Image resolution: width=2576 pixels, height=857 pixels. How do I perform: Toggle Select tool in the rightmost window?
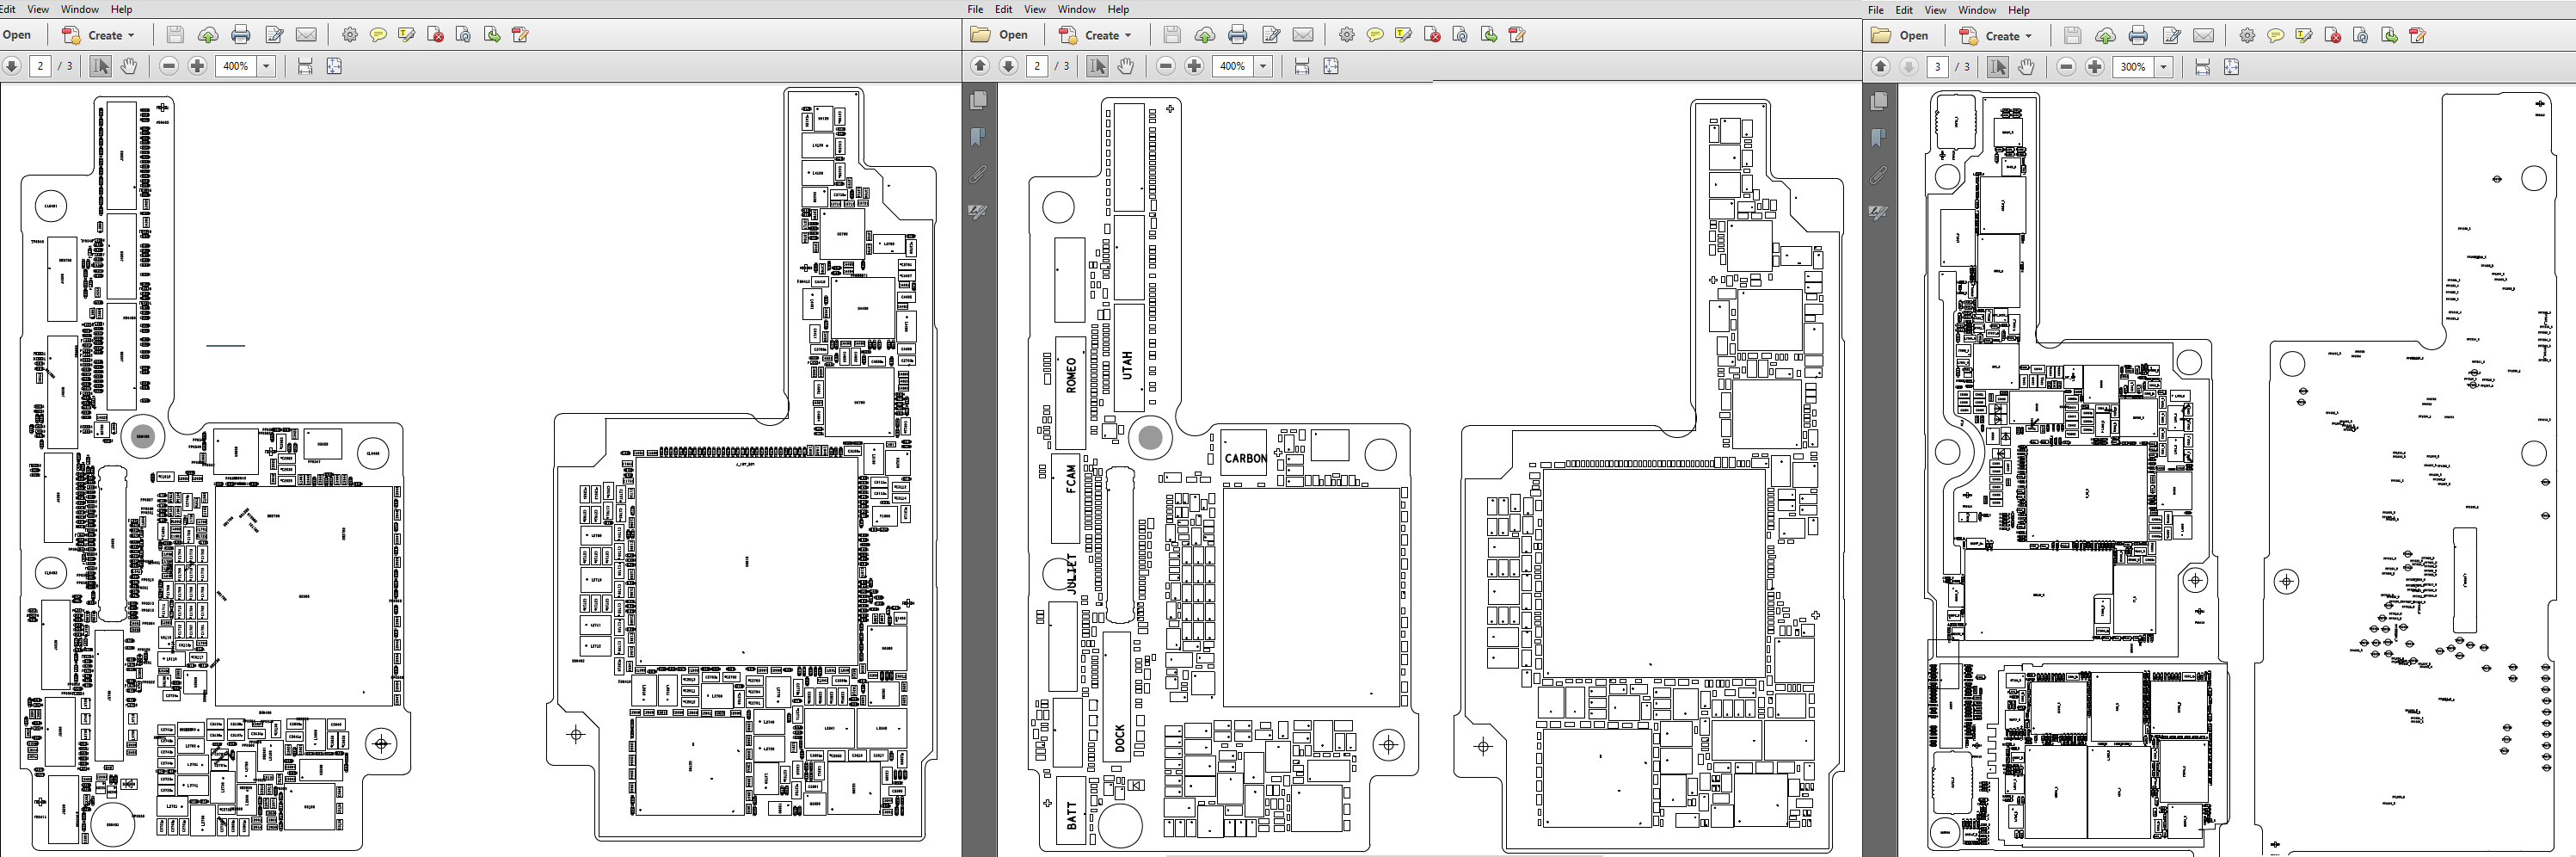1997,67
